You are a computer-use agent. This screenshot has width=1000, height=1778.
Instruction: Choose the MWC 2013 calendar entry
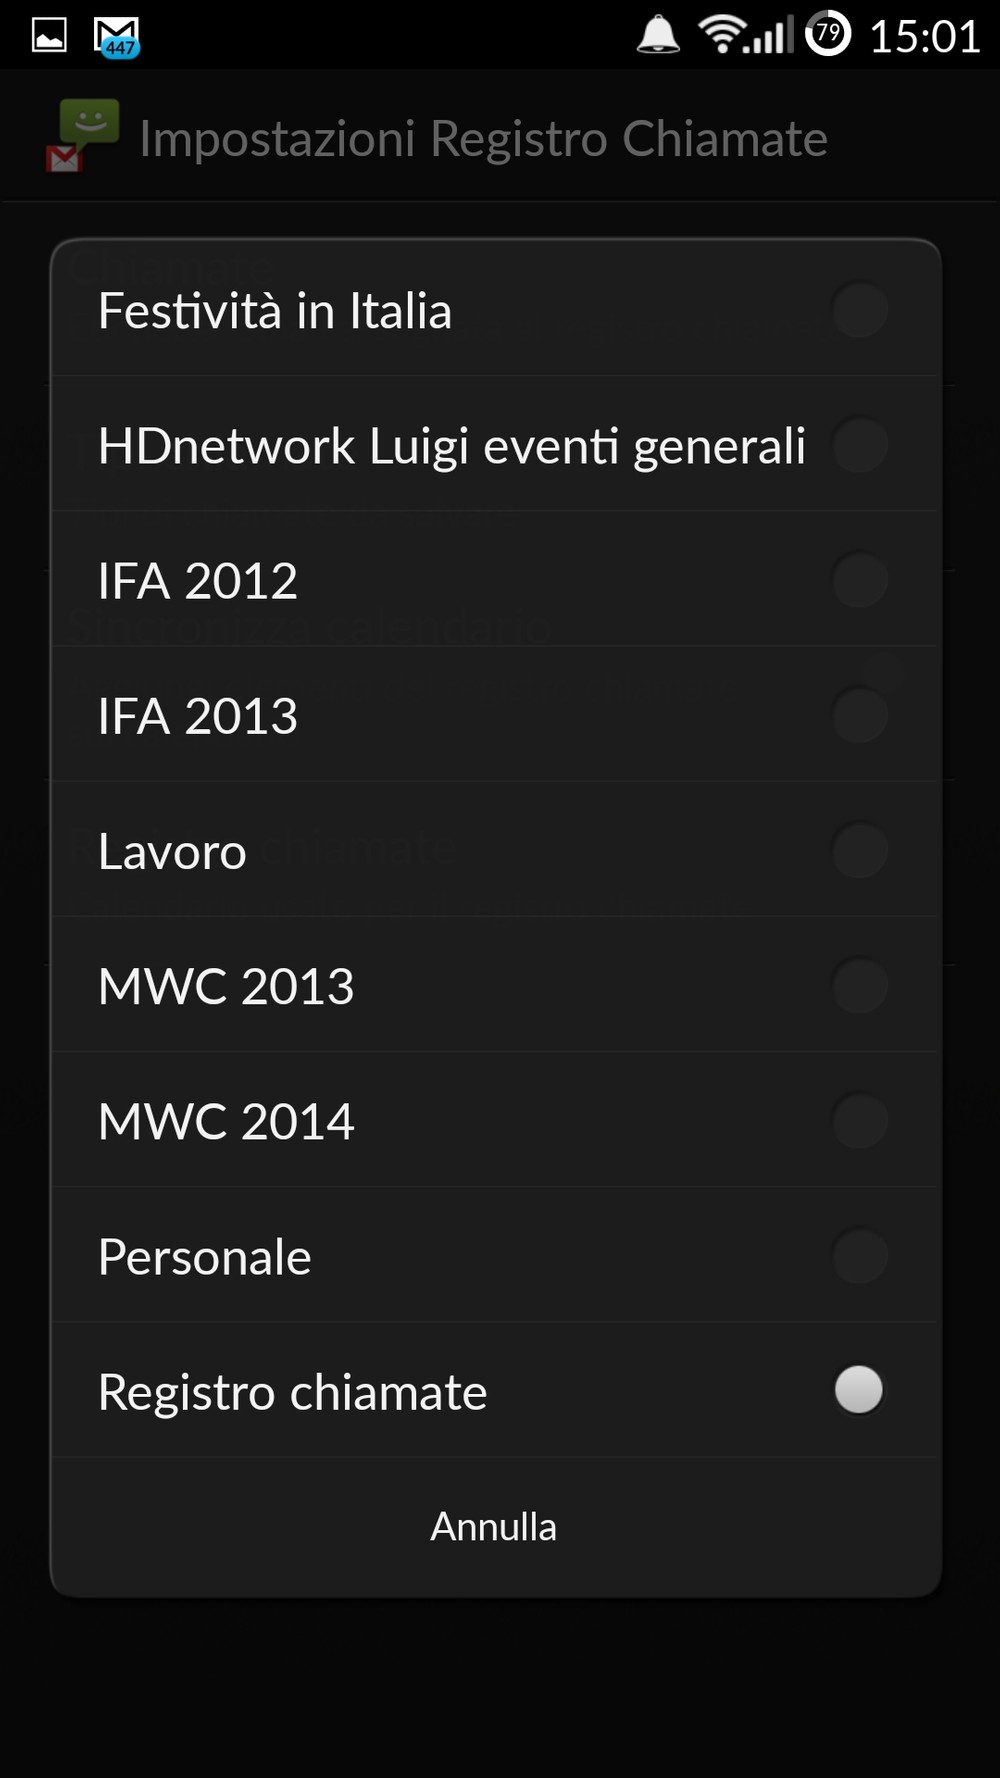click(x=226, y=986)
